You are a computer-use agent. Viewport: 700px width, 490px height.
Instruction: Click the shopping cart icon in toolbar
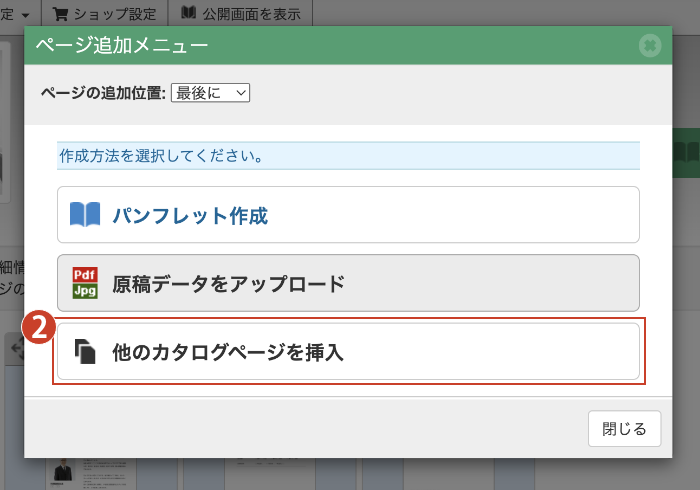coord(61,13)
